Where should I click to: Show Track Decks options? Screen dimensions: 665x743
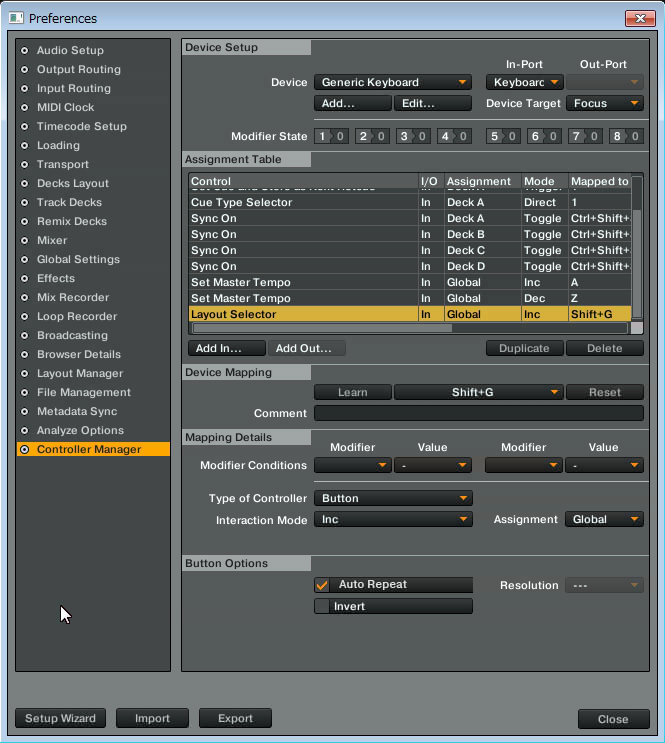pyautogui.click(x=69, y=202)
